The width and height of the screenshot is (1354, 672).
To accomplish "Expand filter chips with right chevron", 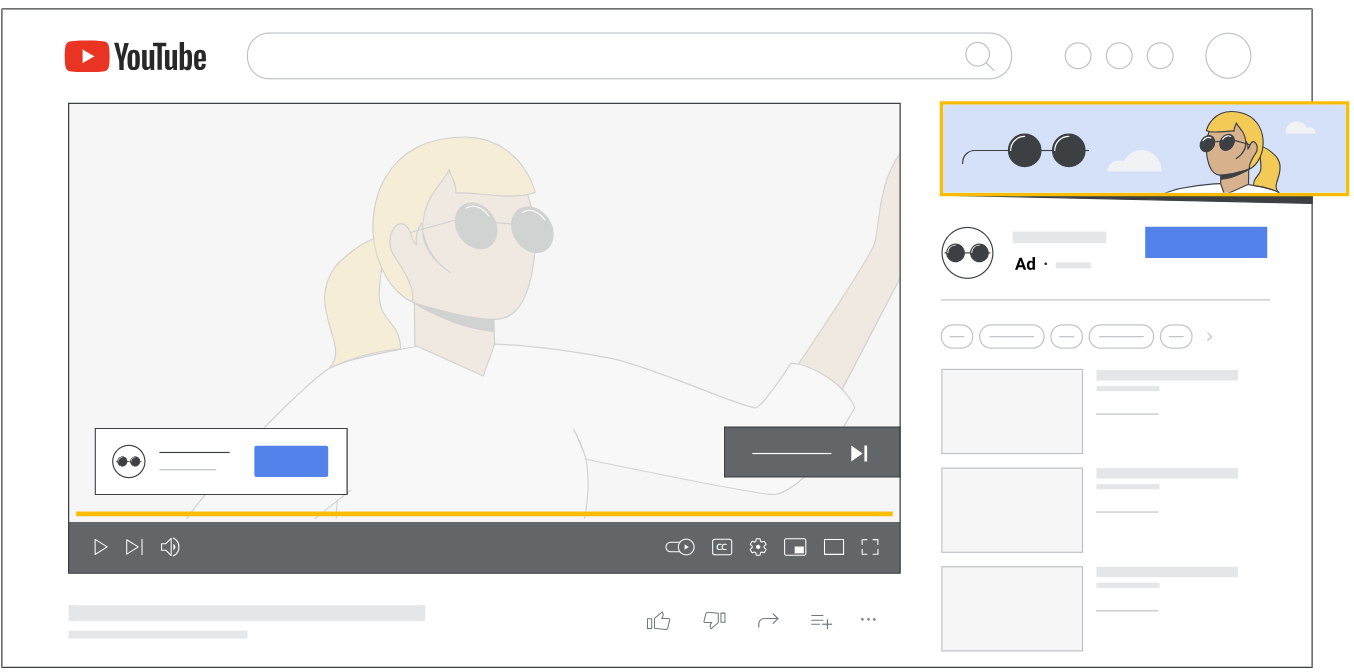I will click(1209, 337).
